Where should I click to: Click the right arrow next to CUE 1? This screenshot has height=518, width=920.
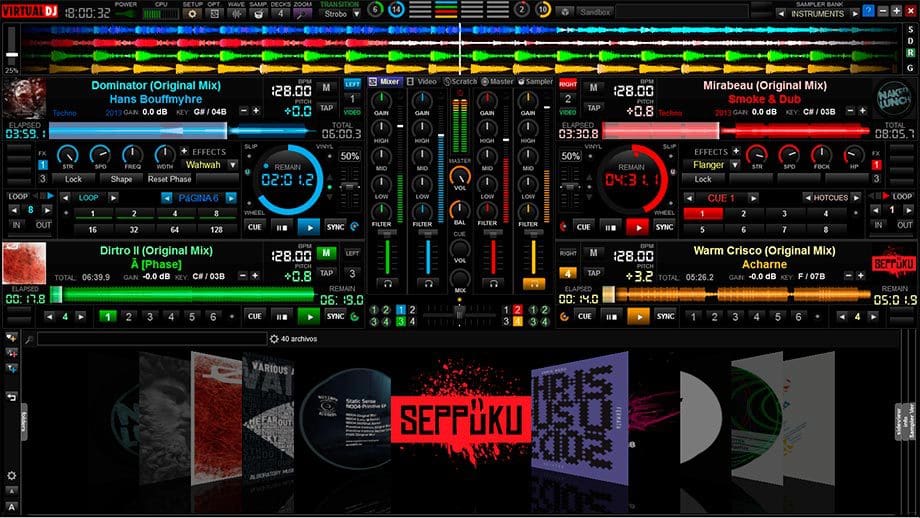(753, 198)
